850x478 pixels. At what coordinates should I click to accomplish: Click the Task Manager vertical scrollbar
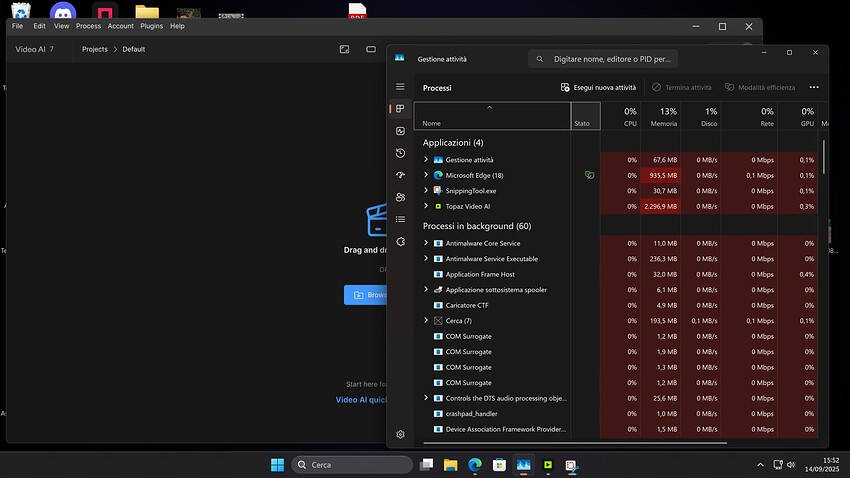tap(824, 157)
